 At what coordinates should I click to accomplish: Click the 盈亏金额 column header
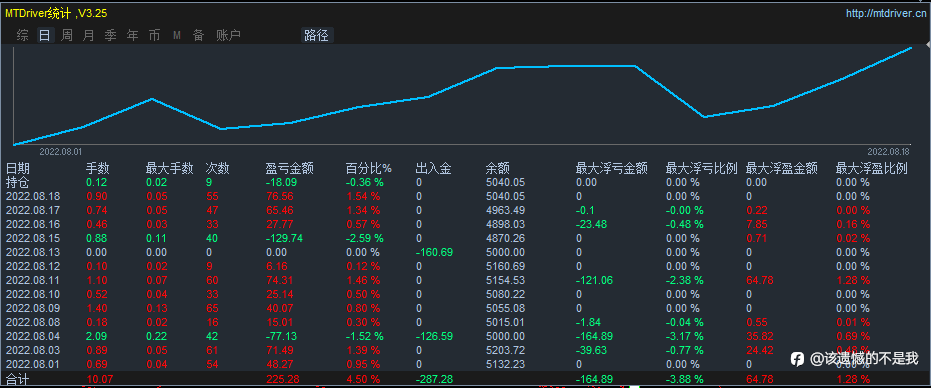pyautogui.click(x=289, y=169)
